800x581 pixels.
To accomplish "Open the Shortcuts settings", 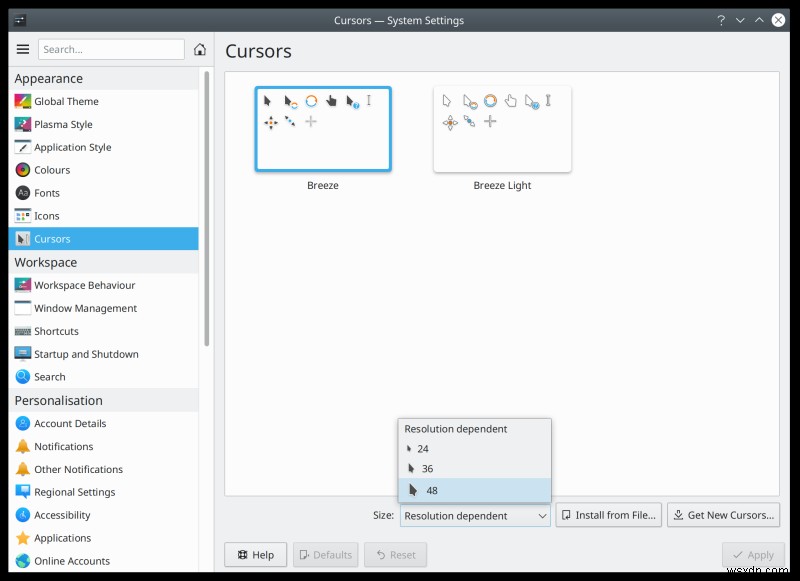I will [x=104, y=331].
